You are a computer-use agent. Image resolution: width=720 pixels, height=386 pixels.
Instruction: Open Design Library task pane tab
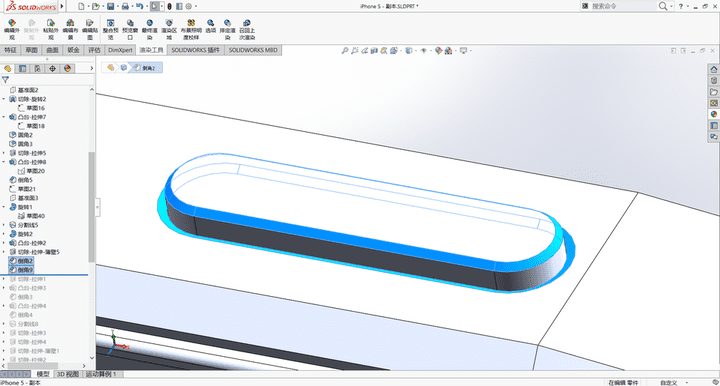click(714, 81)
